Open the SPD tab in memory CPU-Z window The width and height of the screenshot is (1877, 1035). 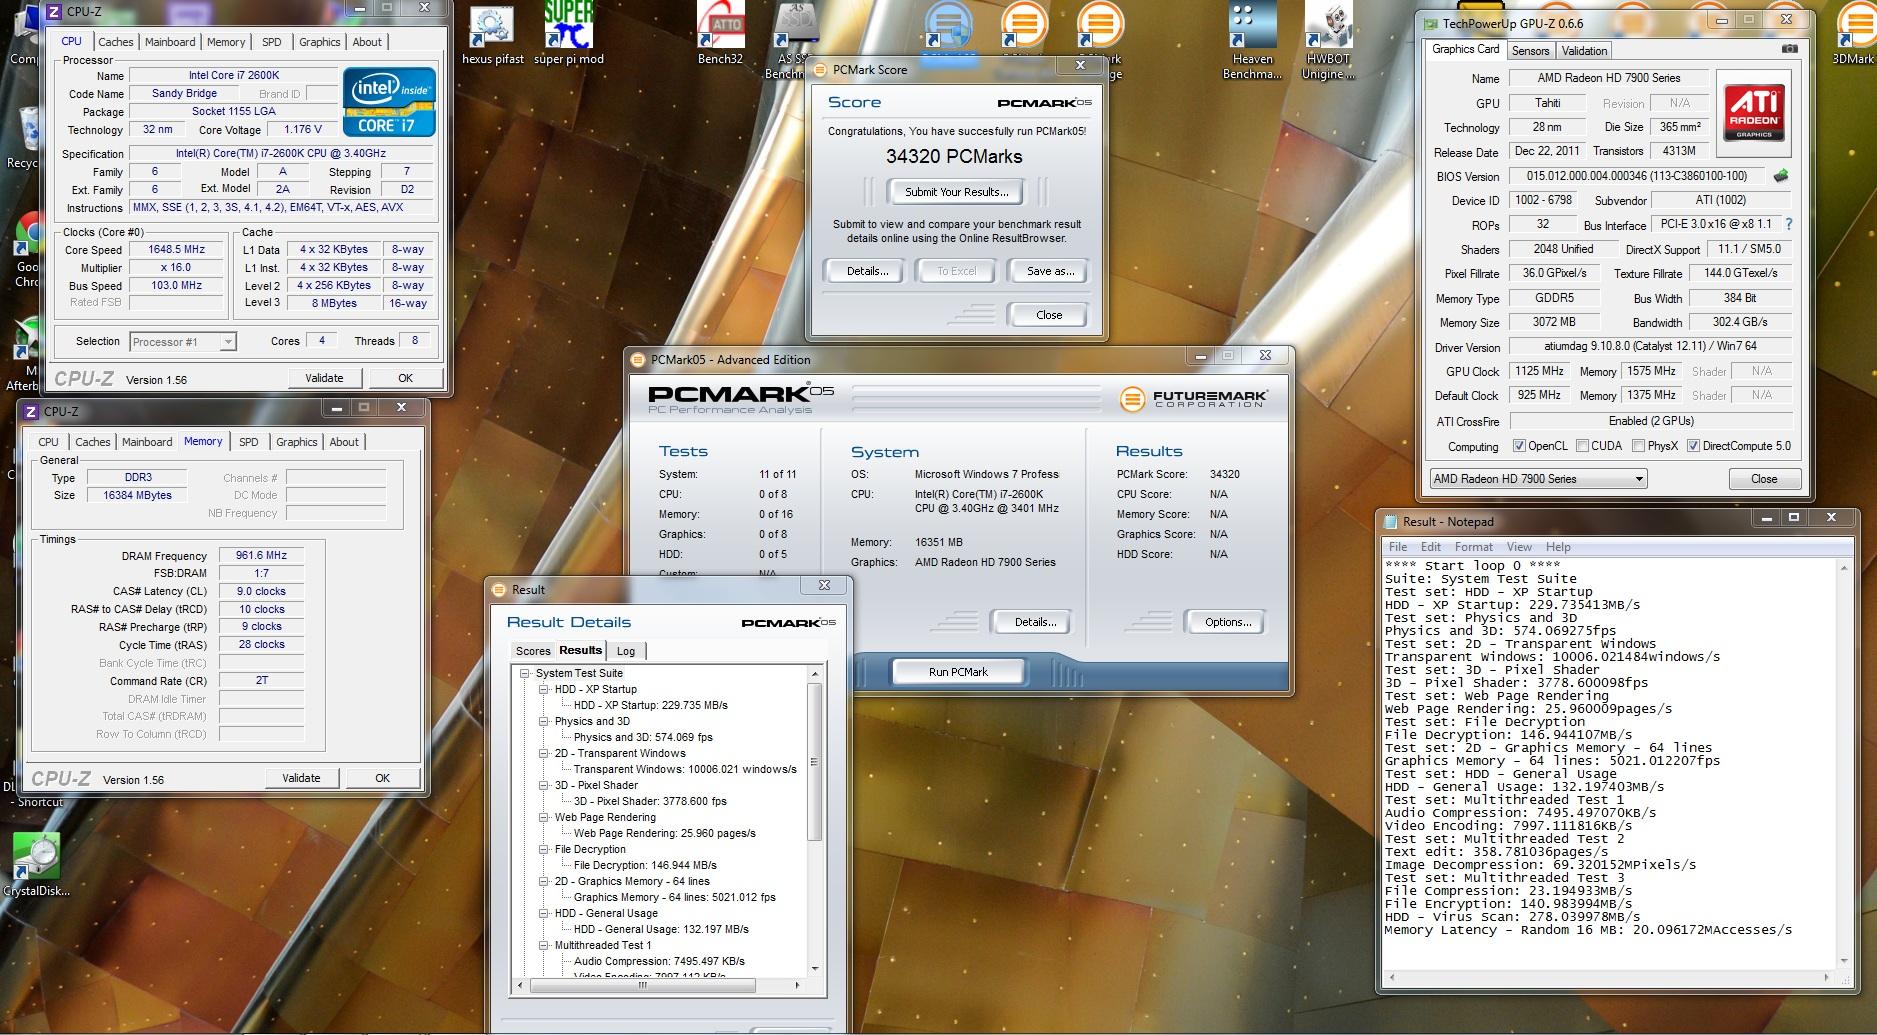(x=249, y=442)
